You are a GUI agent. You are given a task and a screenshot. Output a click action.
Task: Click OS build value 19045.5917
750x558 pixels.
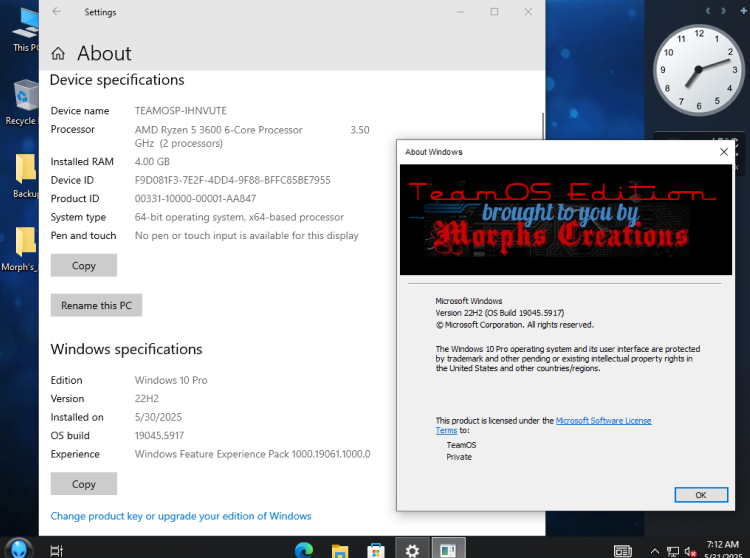coord(159,436)
